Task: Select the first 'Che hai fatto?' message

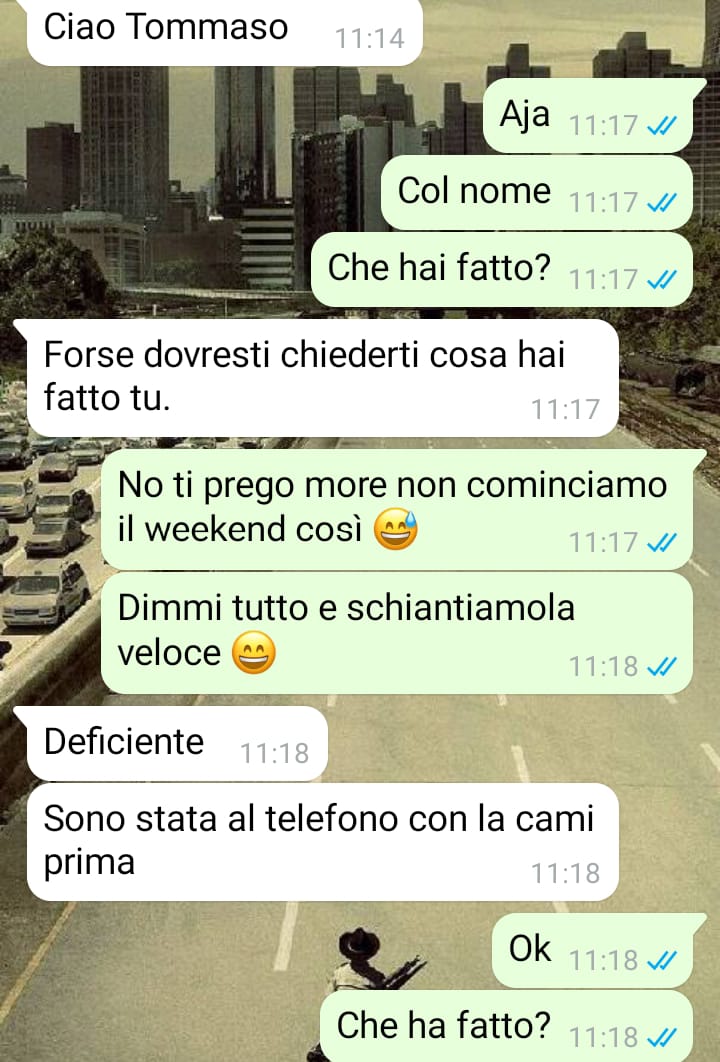Action: [501, 269]
